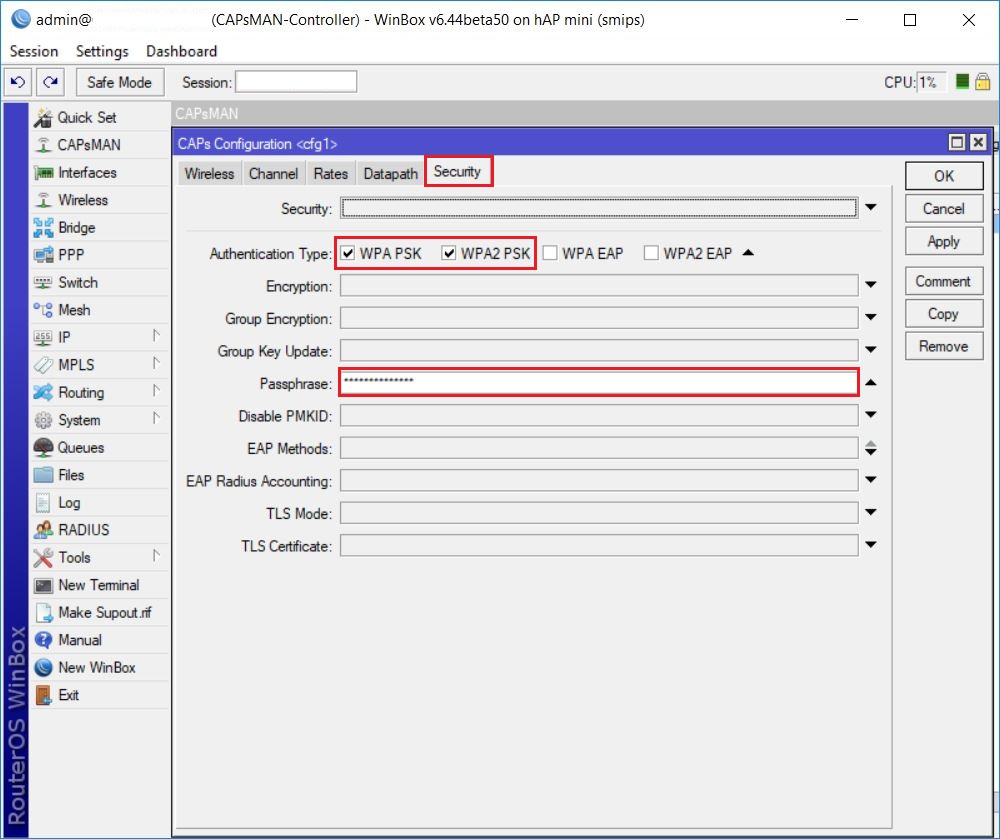Image resolution: width=1000 pixels, height=839 pixels.
Task: Launch New Terminal from the sidebar
Action: pyautogui.click(x=100, y=585)
